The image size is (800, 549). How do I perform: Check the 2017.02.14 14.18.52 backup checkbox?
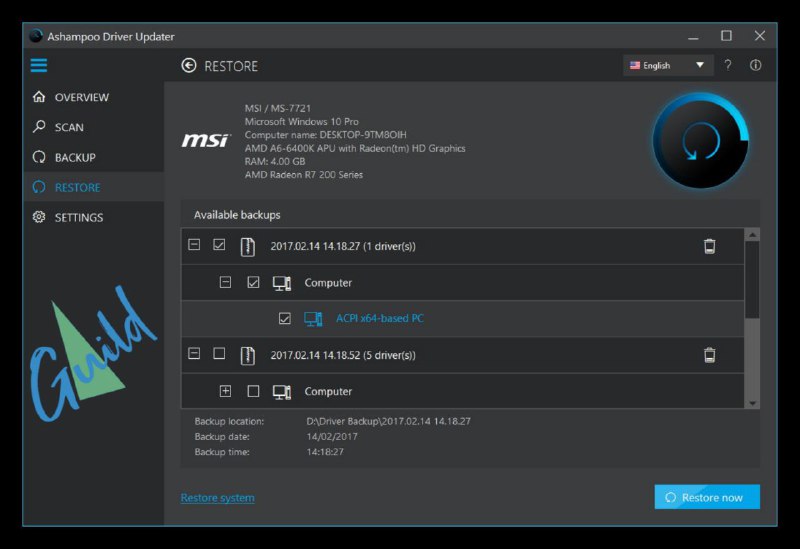pyautogui.click(x=219, y=353)
